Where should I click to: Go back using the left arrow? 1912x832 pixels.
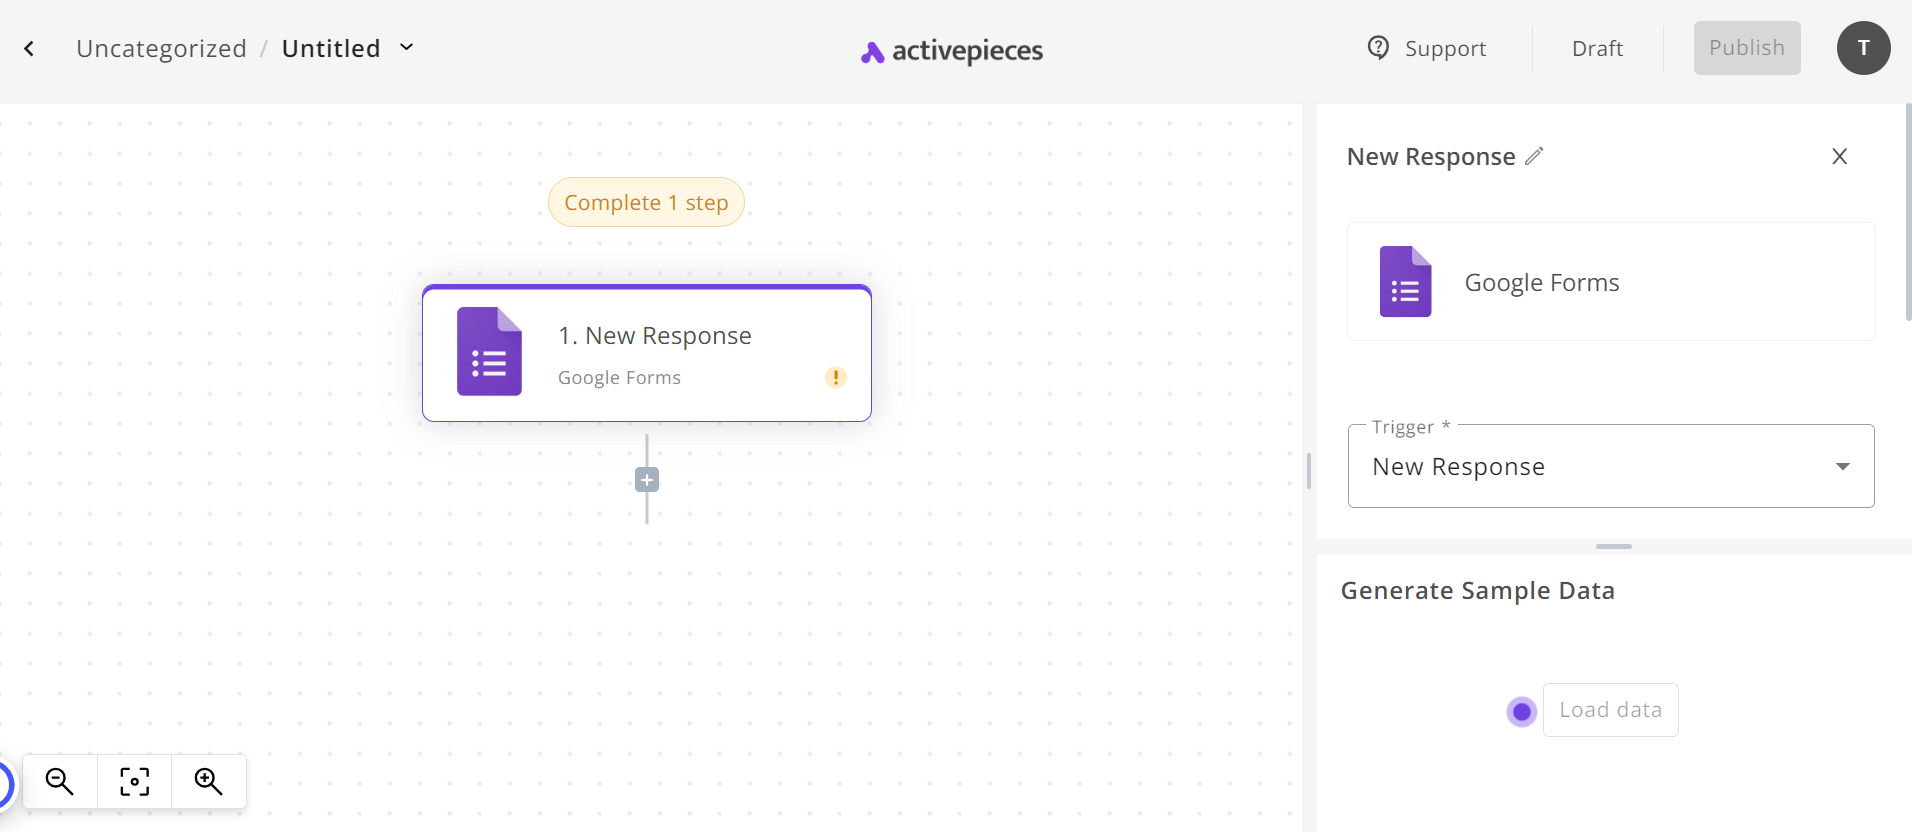[x=29, y=48]
